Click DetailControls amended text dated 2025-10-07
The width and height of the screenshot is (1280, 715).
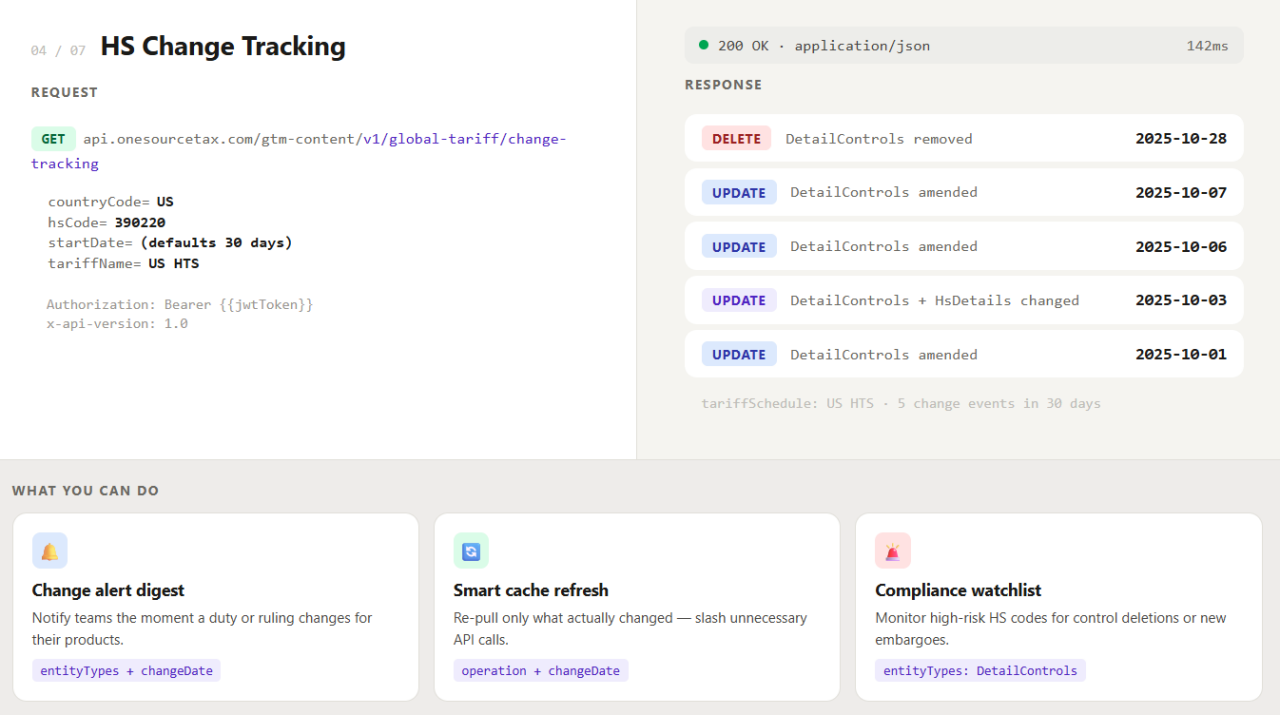click(x=884, y=193)
